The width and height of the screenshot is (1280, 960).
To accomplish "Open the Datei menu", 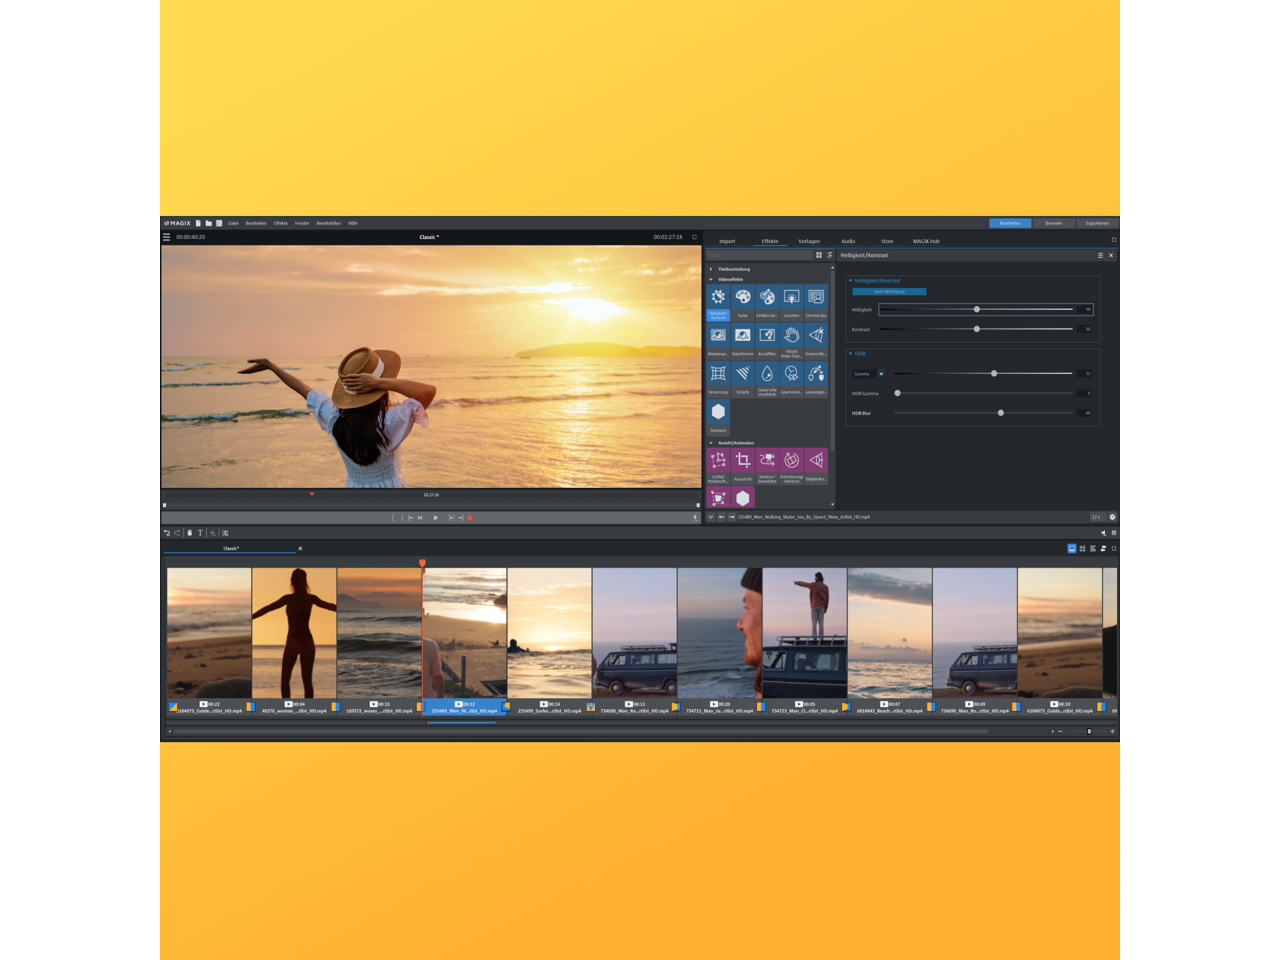I will (x=233, y=223).
